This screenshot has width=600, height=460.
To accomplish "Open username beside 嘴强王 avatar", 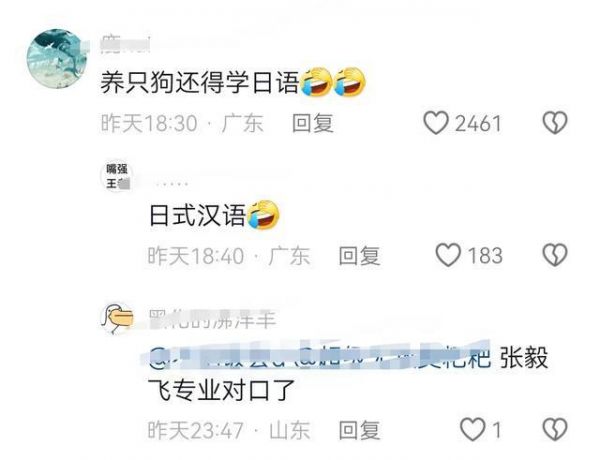I will tap(170, 184).
